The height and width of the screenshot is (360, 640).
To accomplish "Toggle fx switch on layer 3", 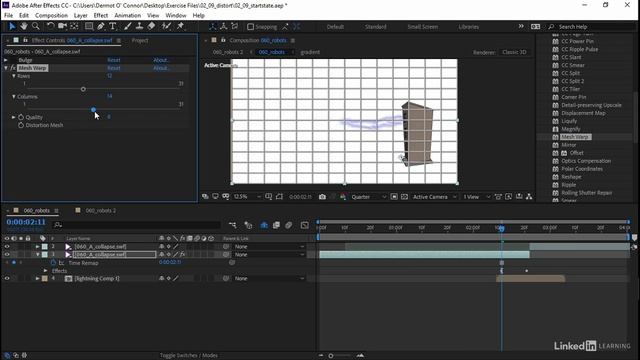I will 182,254.
